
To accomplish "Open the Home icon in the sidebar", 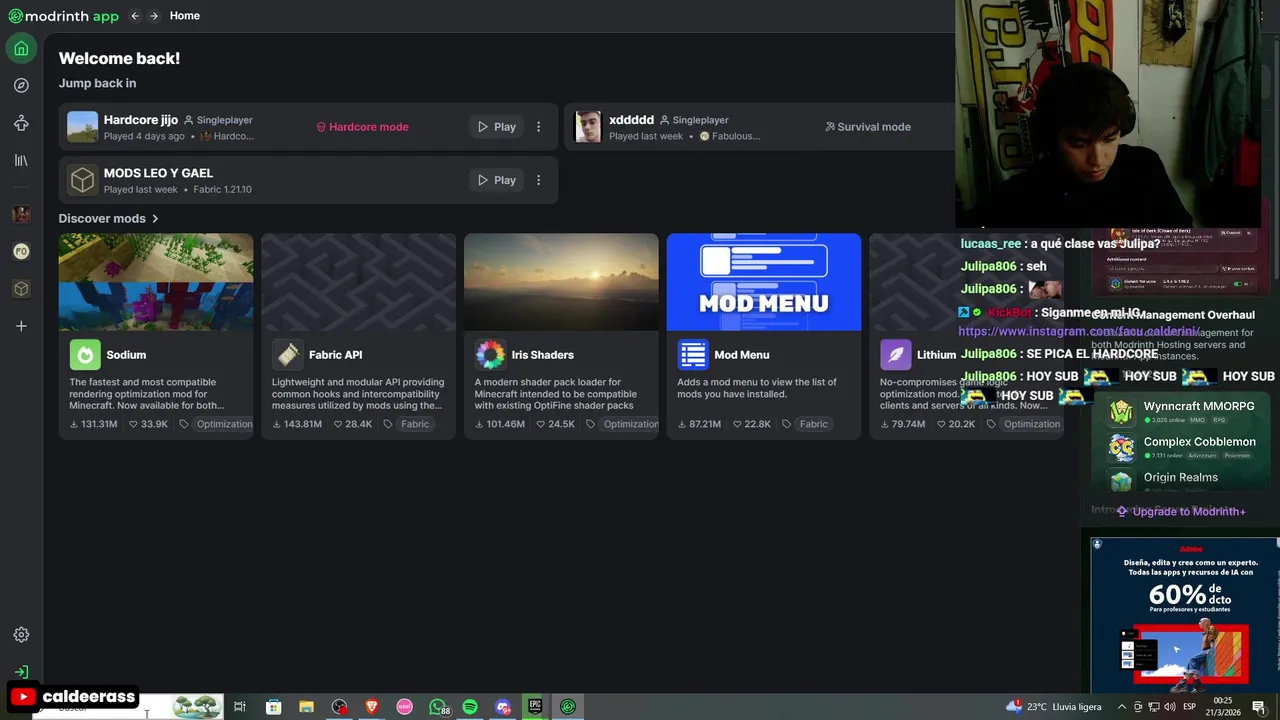I will coord(21,48).
